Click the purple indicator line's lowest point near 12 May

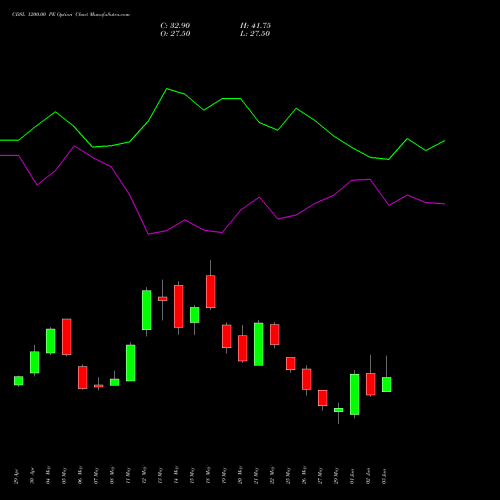149,234
